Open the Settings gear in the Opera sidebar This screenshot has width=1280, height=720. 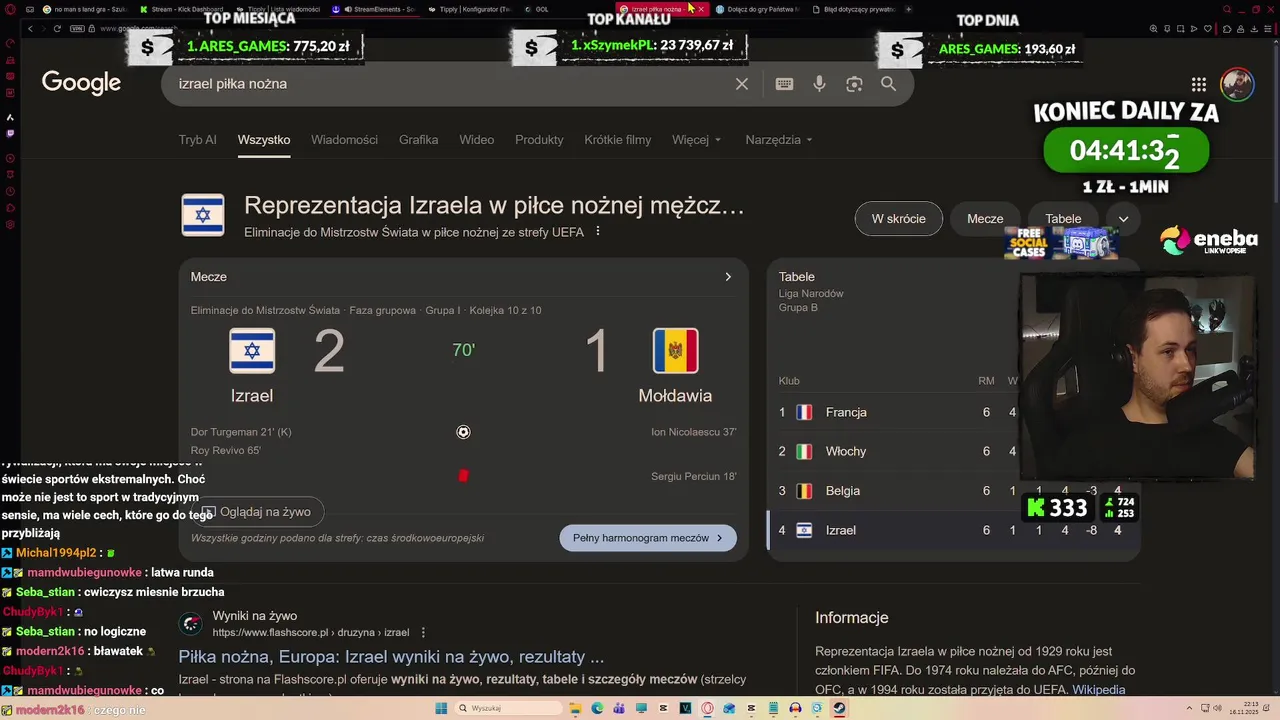pyautogui.click(x=10, y=224)
